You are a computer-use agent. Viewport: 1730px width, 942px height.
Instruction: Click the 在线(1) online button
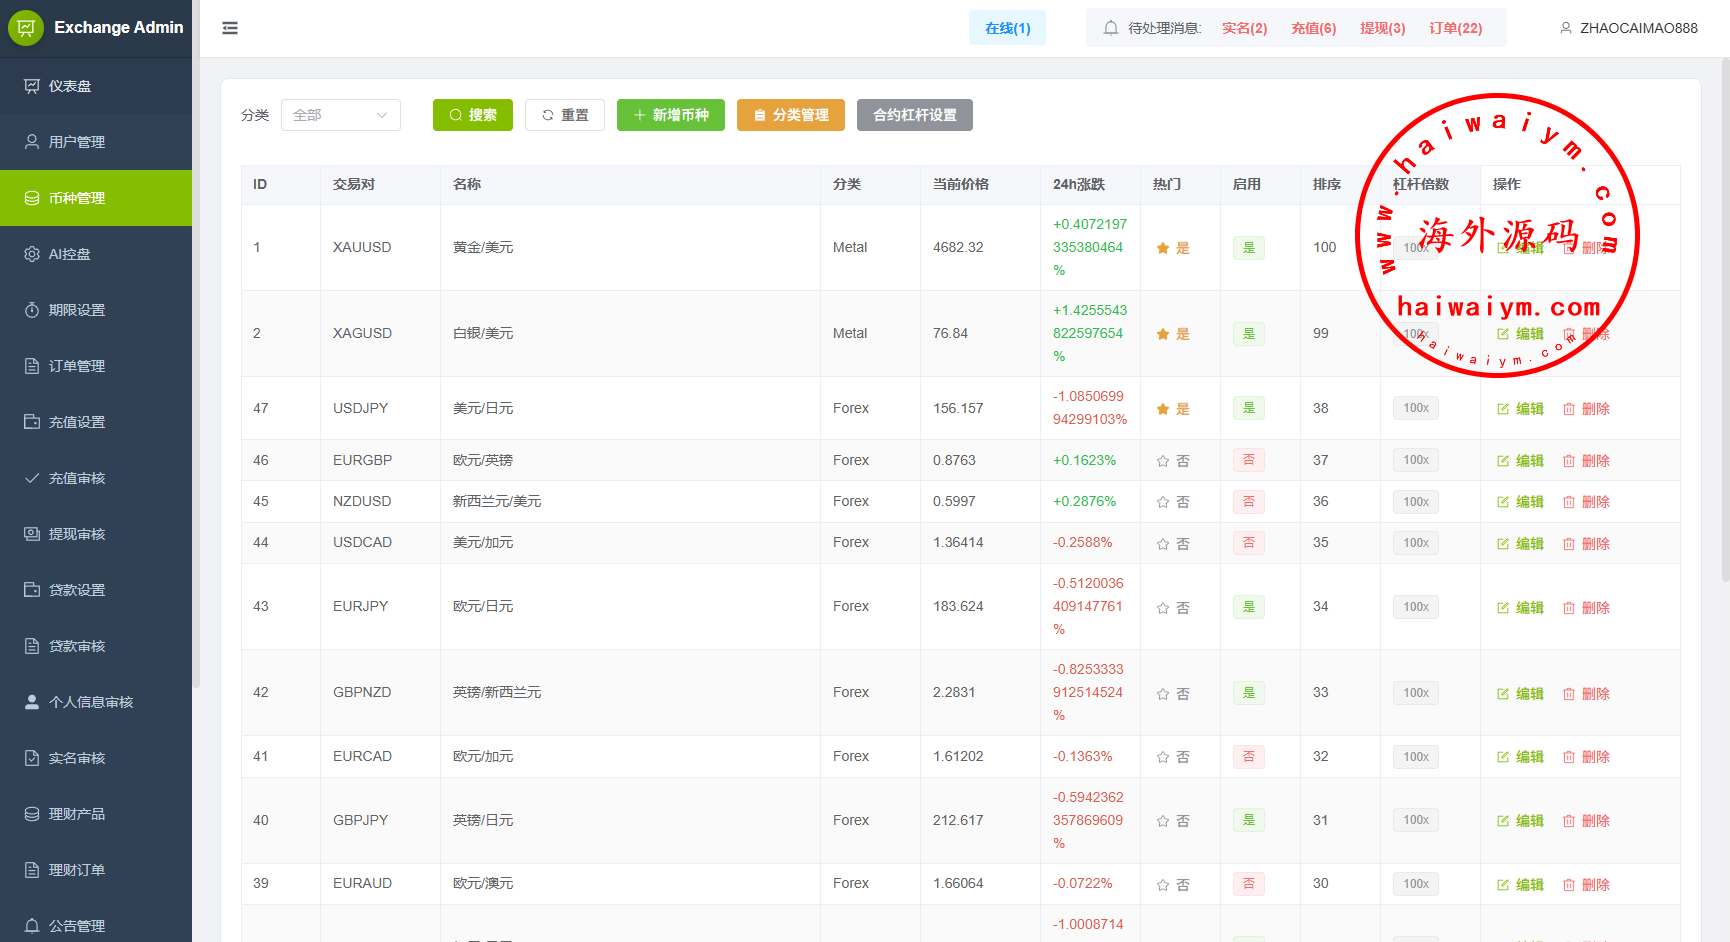1007,28
